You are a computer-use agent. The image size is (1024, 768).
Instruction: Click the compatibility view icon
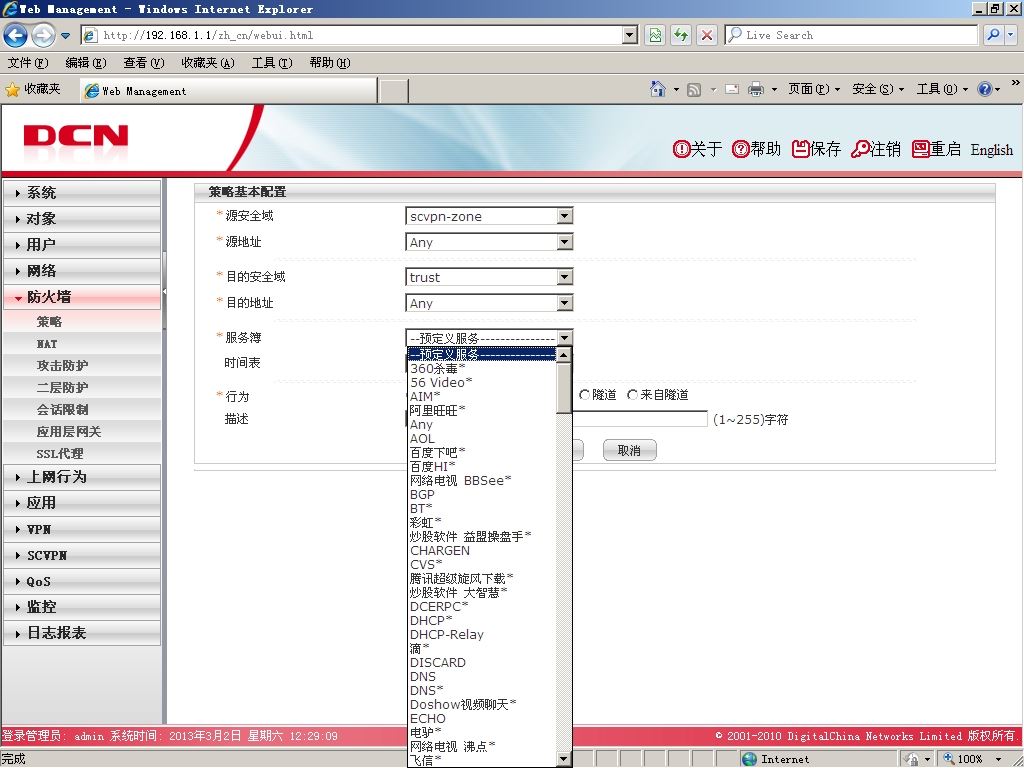[655, 35]
